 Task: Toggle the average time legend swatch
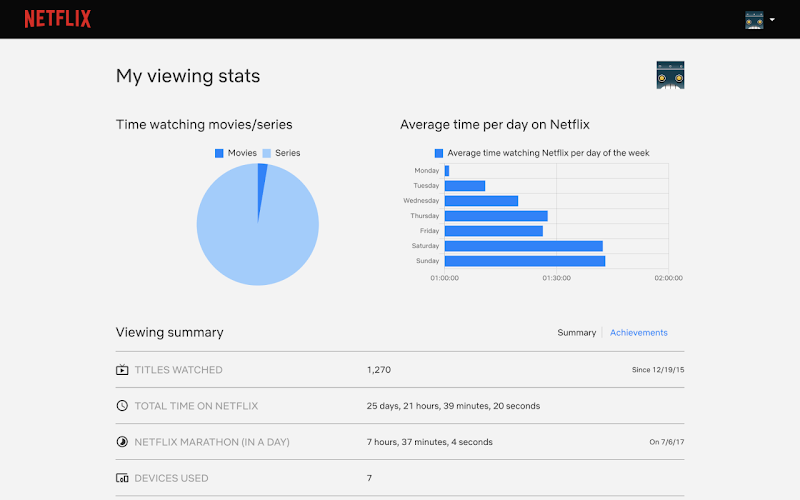[438, 153]
